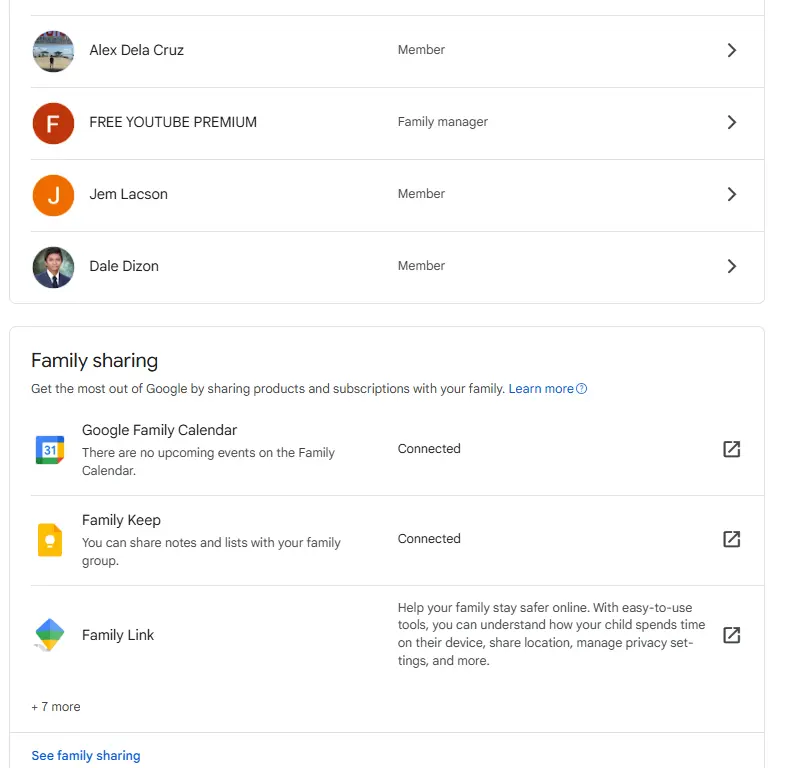804x768 pixels.
Task: Click the Learn more link
Action: [x=541, y=389]
